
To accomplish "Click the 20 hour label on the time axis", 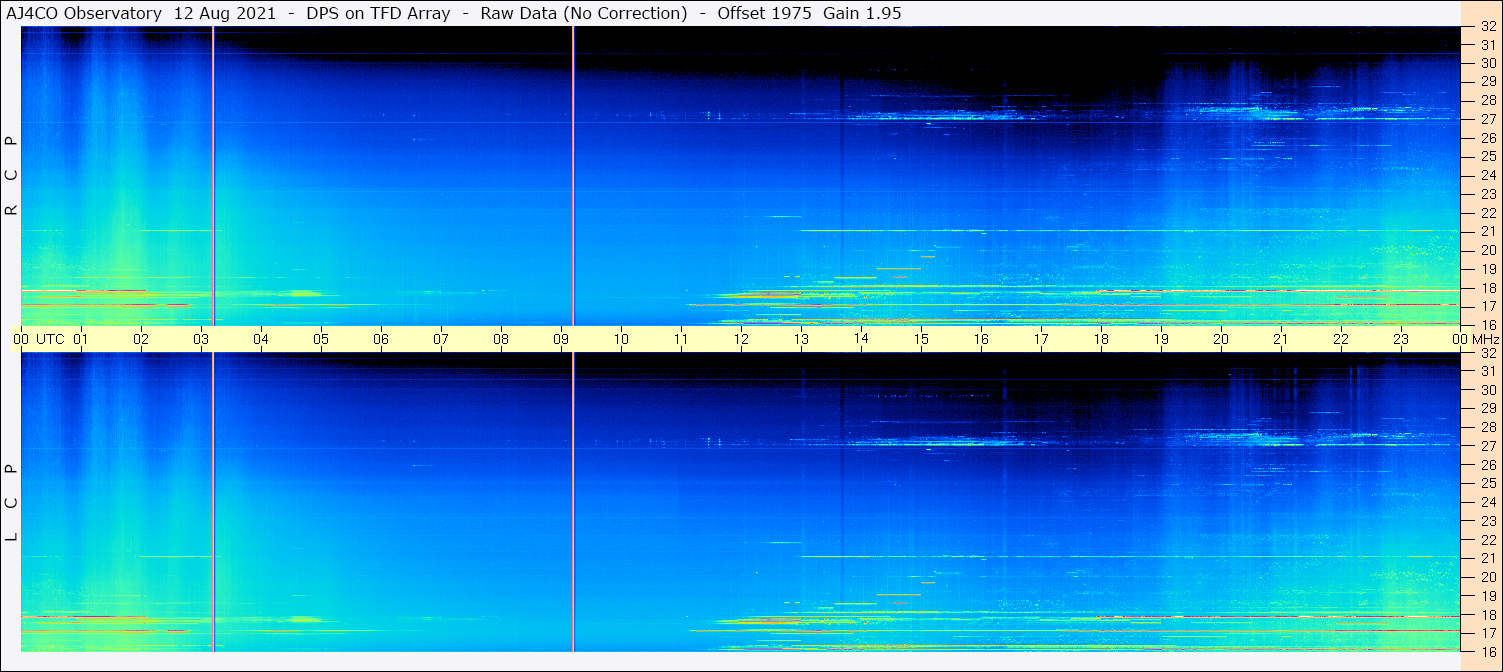I will [1221, 339].
